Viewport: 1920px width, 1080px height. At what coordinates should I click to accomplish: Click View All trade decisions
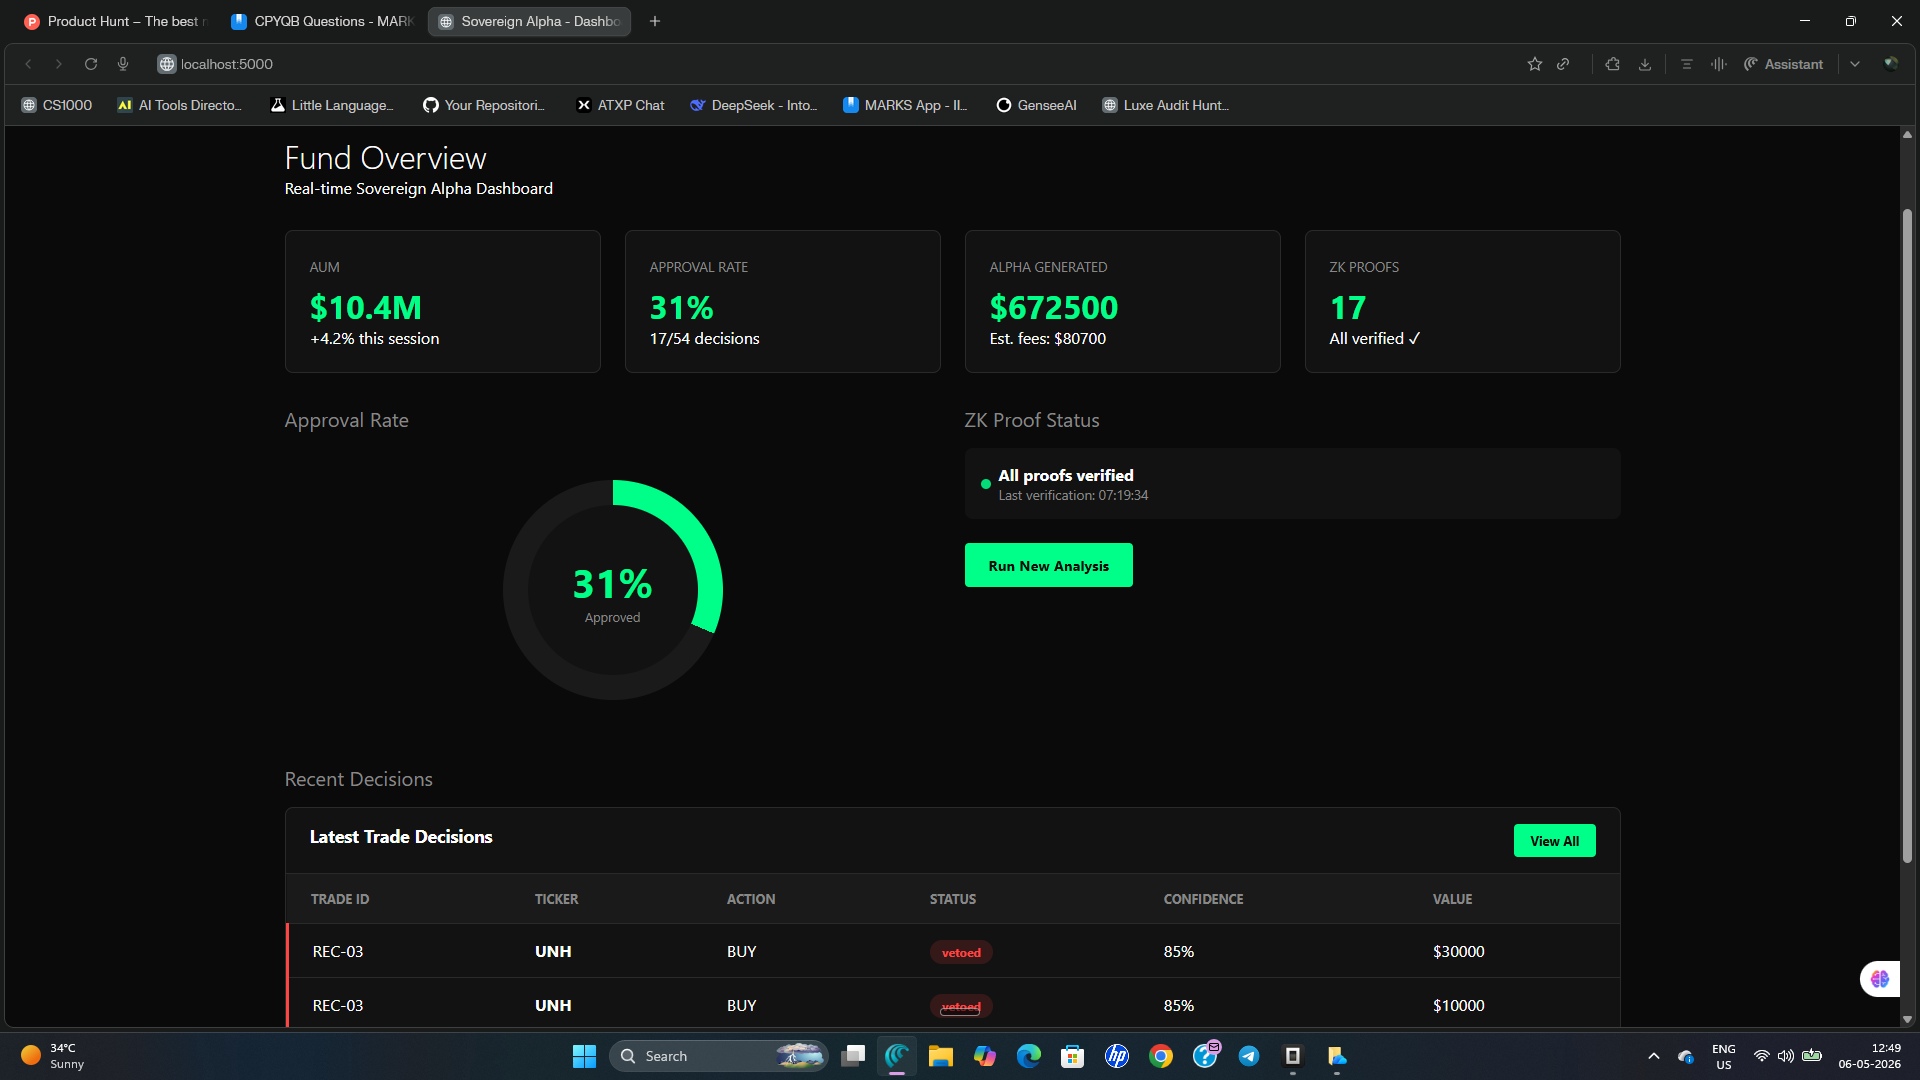pyautogui.click(x=1554, y=841)
